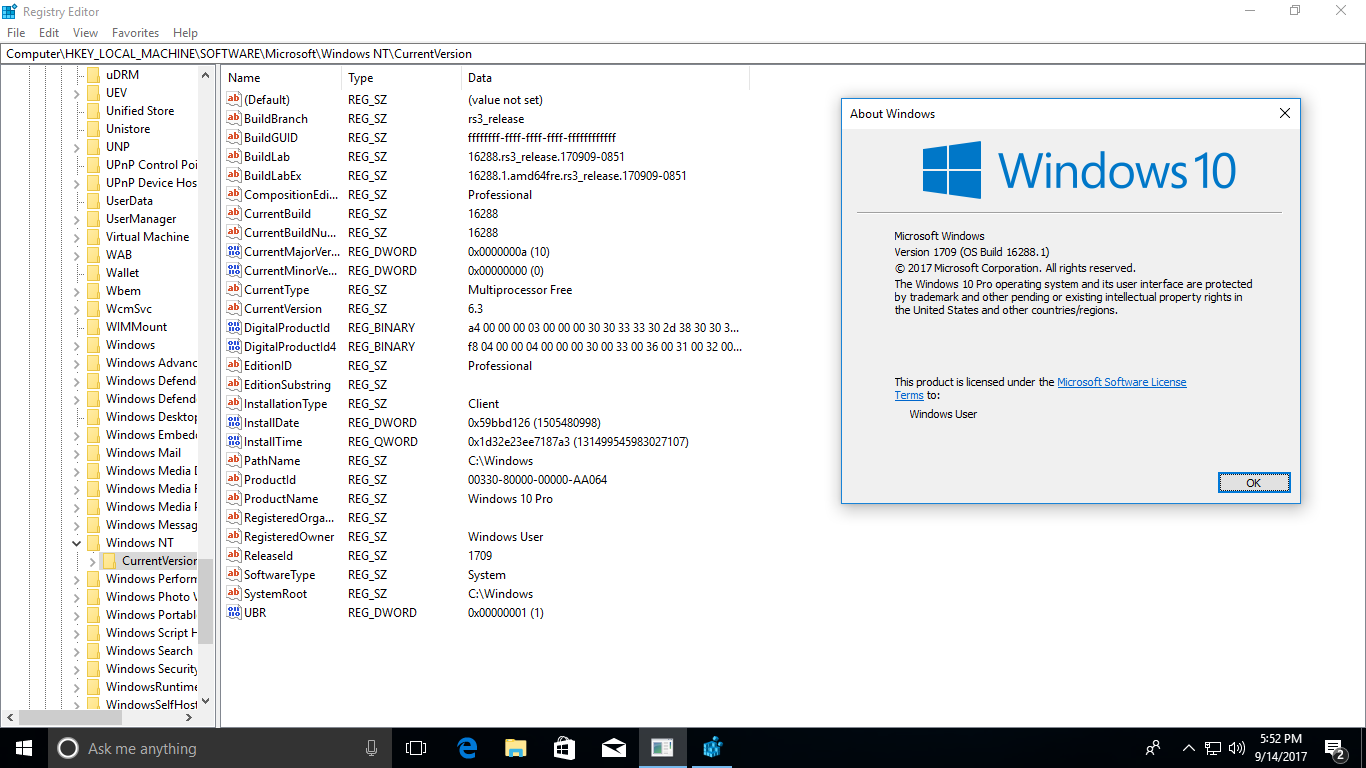Click tree pane horizontal scrollbar thumb
The image size is (1366, 768).
point(70,717)
